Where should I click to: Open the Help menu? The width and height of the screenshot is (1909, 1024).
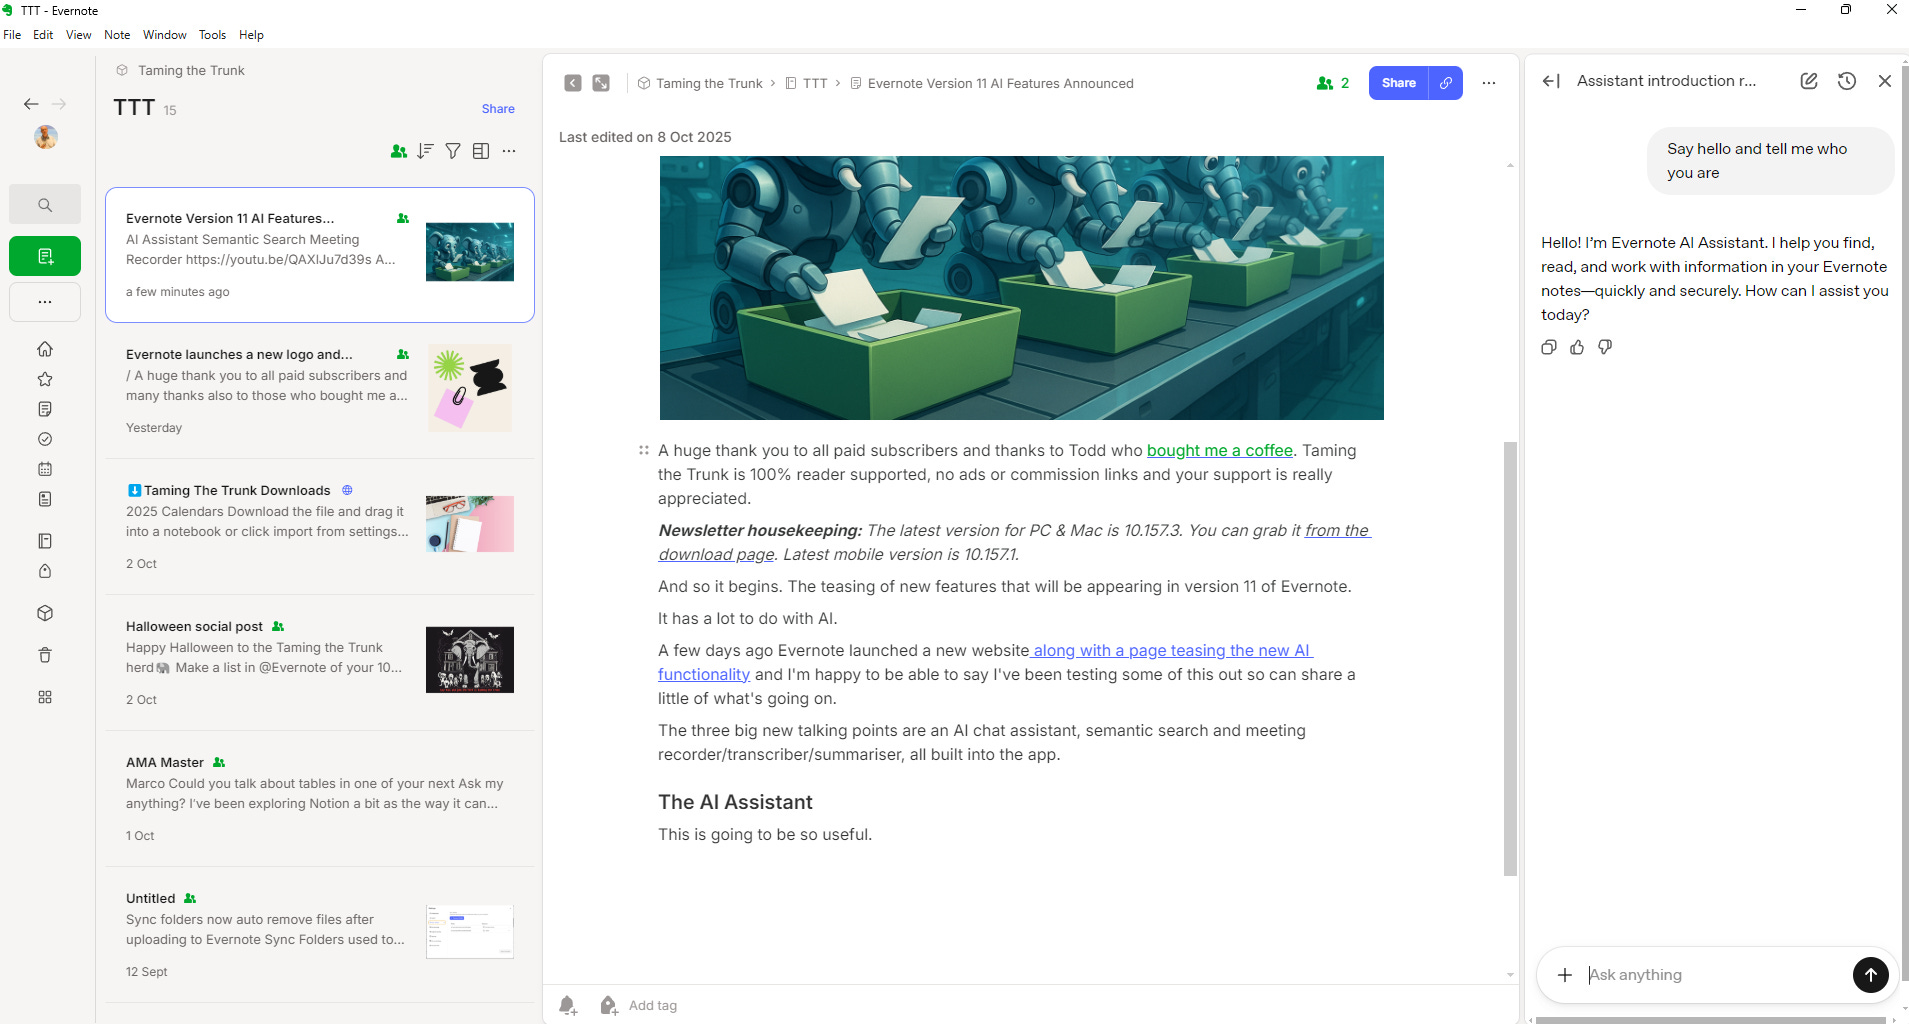251,35
